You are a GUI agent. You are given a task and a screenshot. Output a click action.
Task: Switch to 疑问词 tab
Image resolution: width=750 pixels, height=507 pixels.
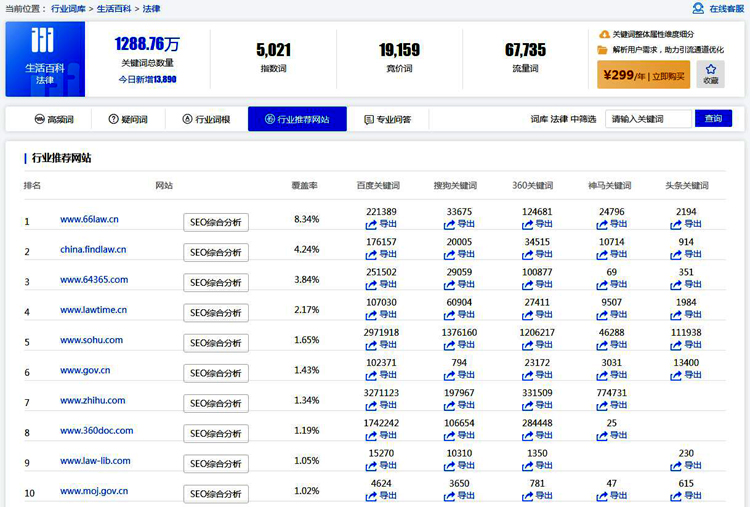tap(127, 119)
